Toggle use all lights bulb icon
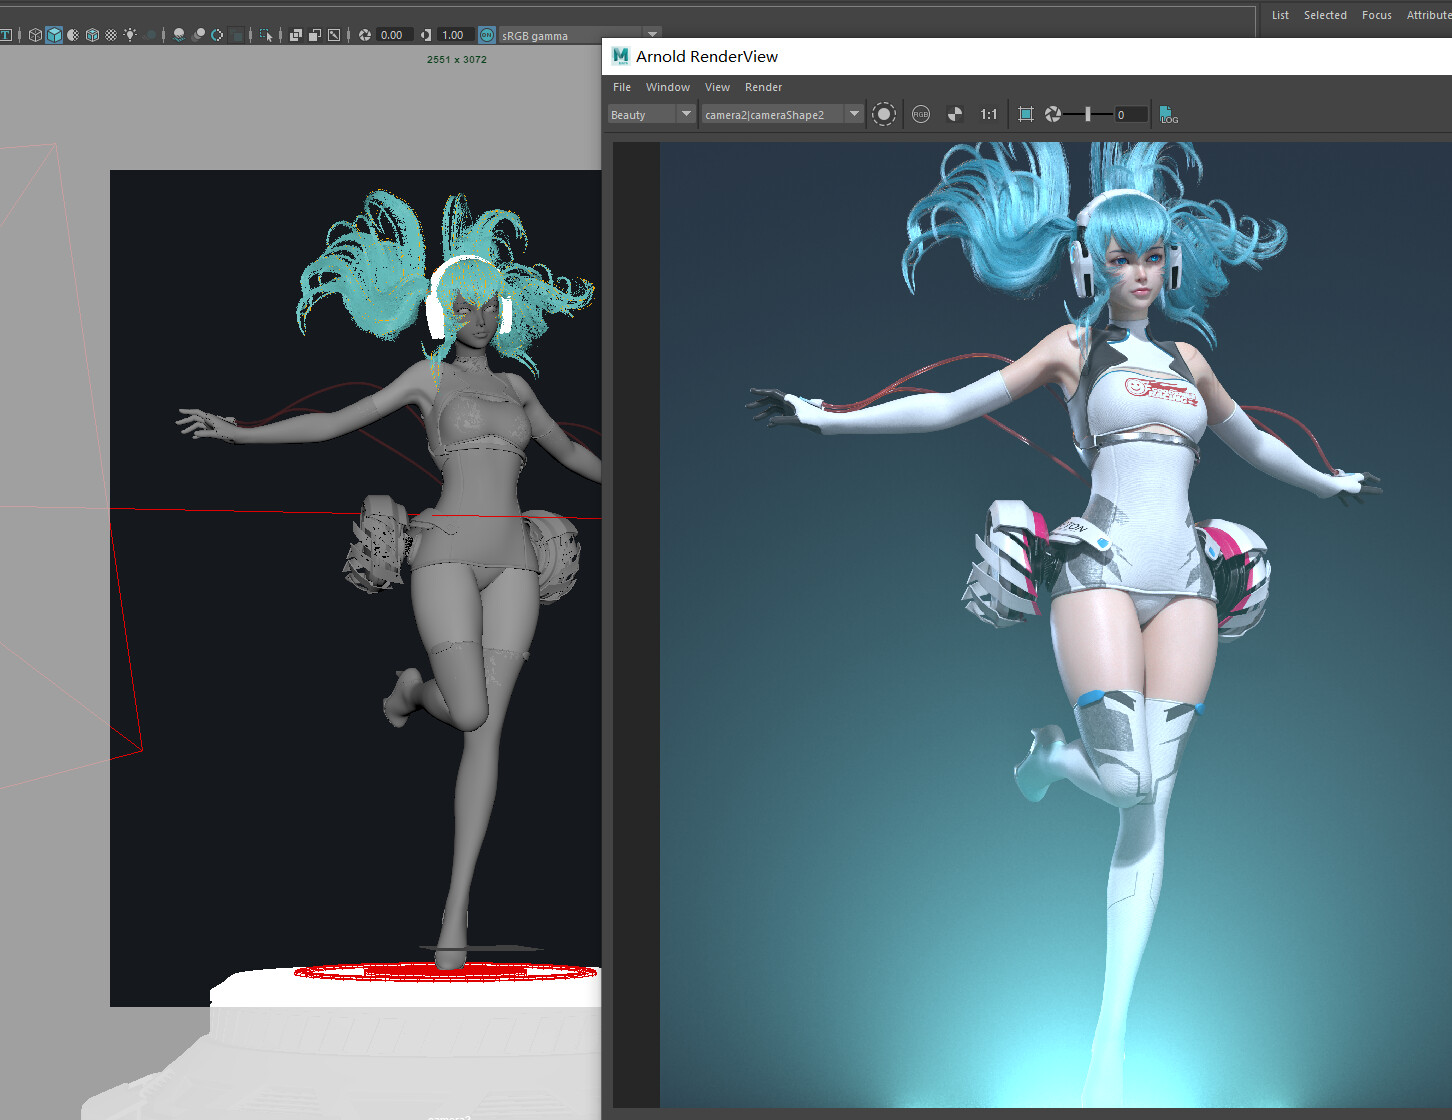This screenshot has width=1452, height=1120. pos(130,35)
